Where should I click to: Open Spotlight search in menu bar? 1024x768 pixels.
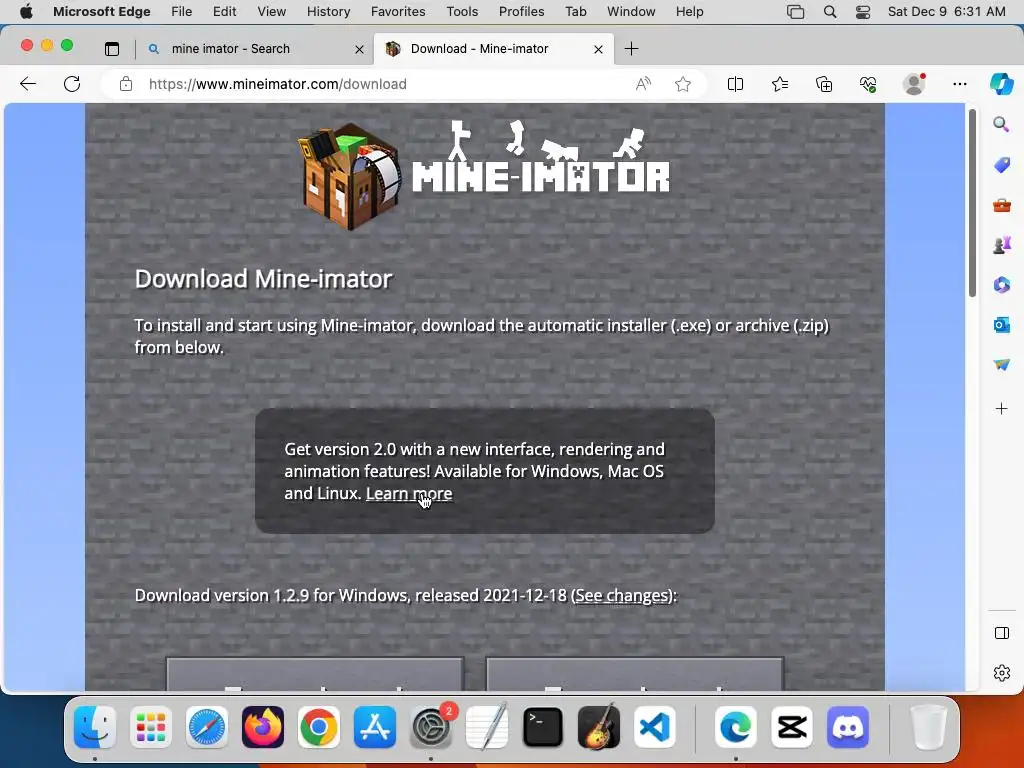click(x=830, y=12)
